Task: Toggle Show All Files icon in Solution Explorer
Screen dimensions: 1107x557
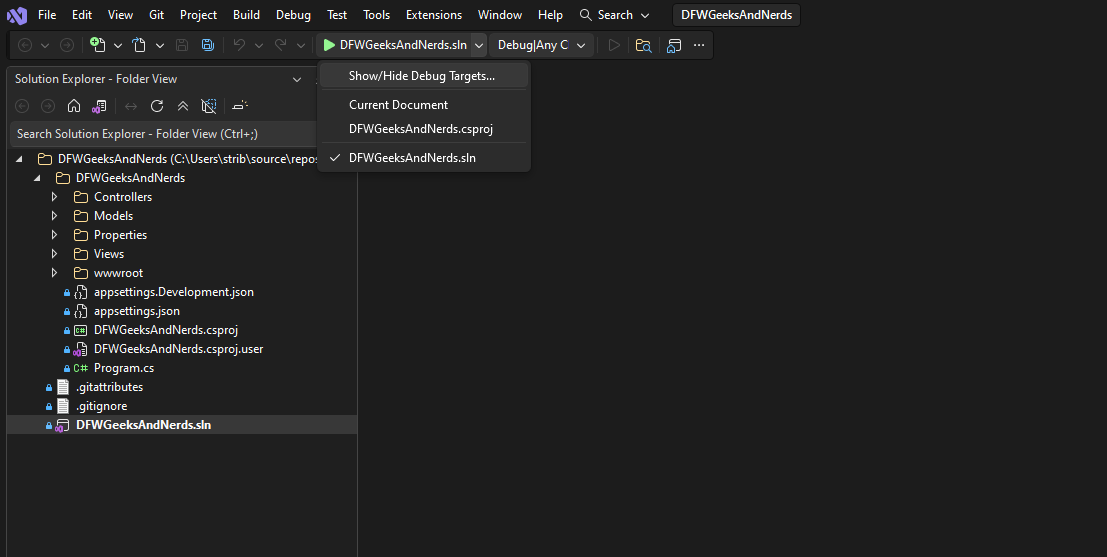Action: pyautogui.click(x=208, y=106)
